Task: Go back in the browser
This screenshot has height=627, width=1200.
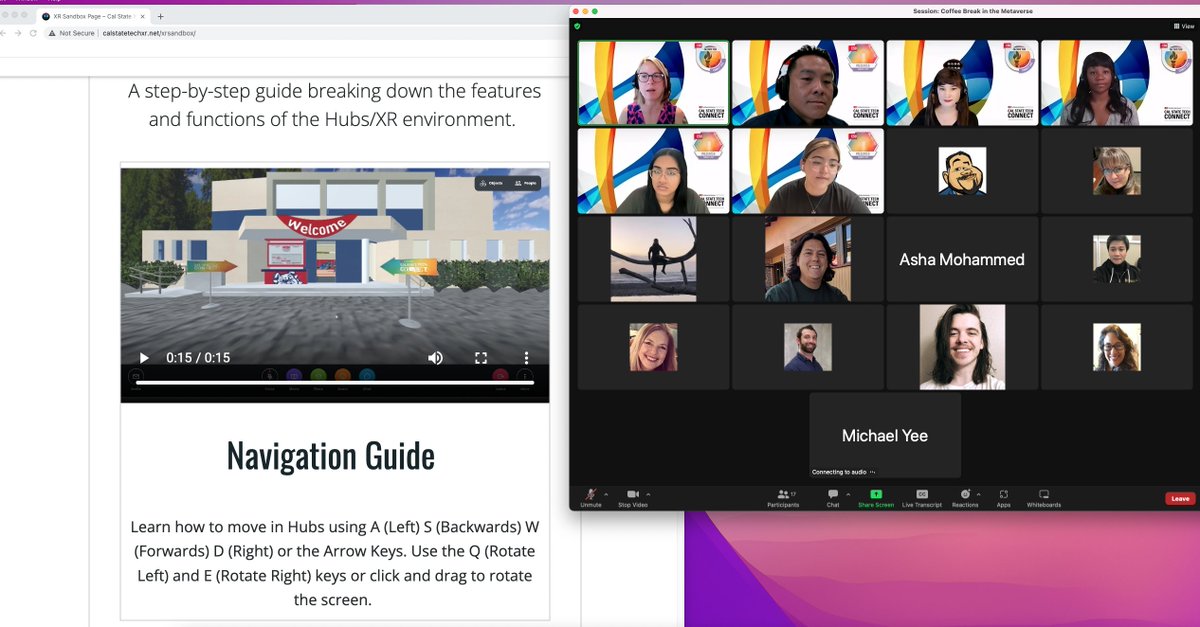Action: [3, 33]
